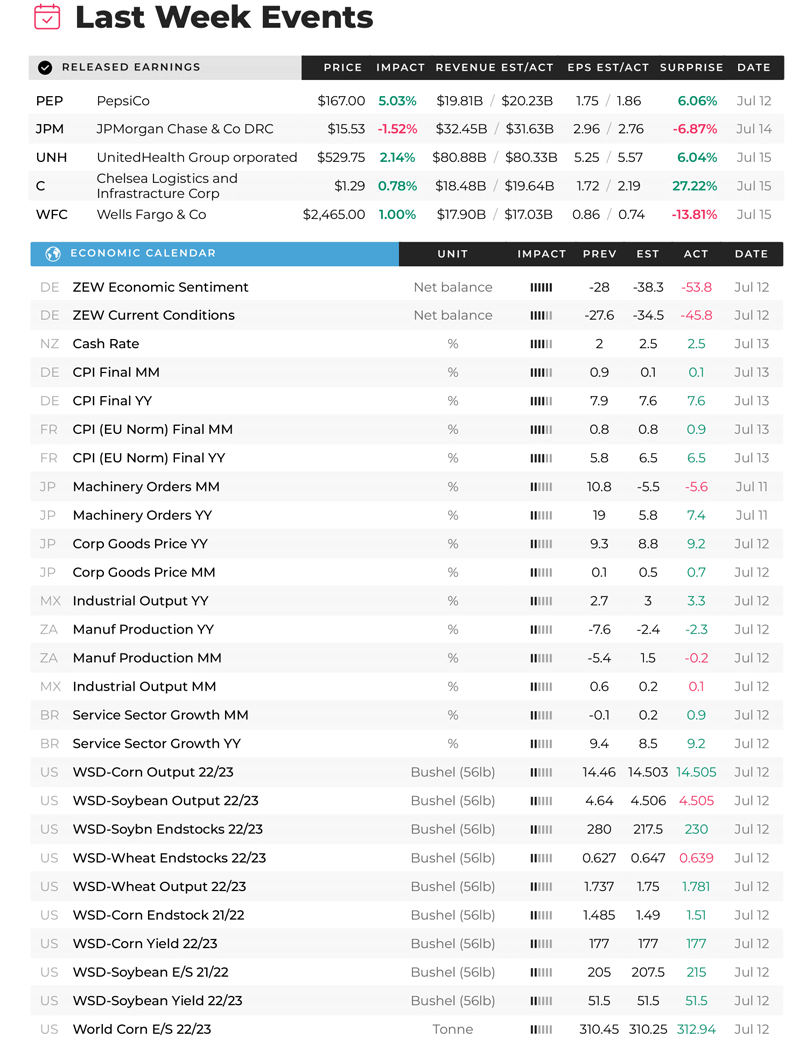The image size is (806, 1061).
Task: Click the 5.03% impact value for PepsiCo
Action: [x=397, y=101]
